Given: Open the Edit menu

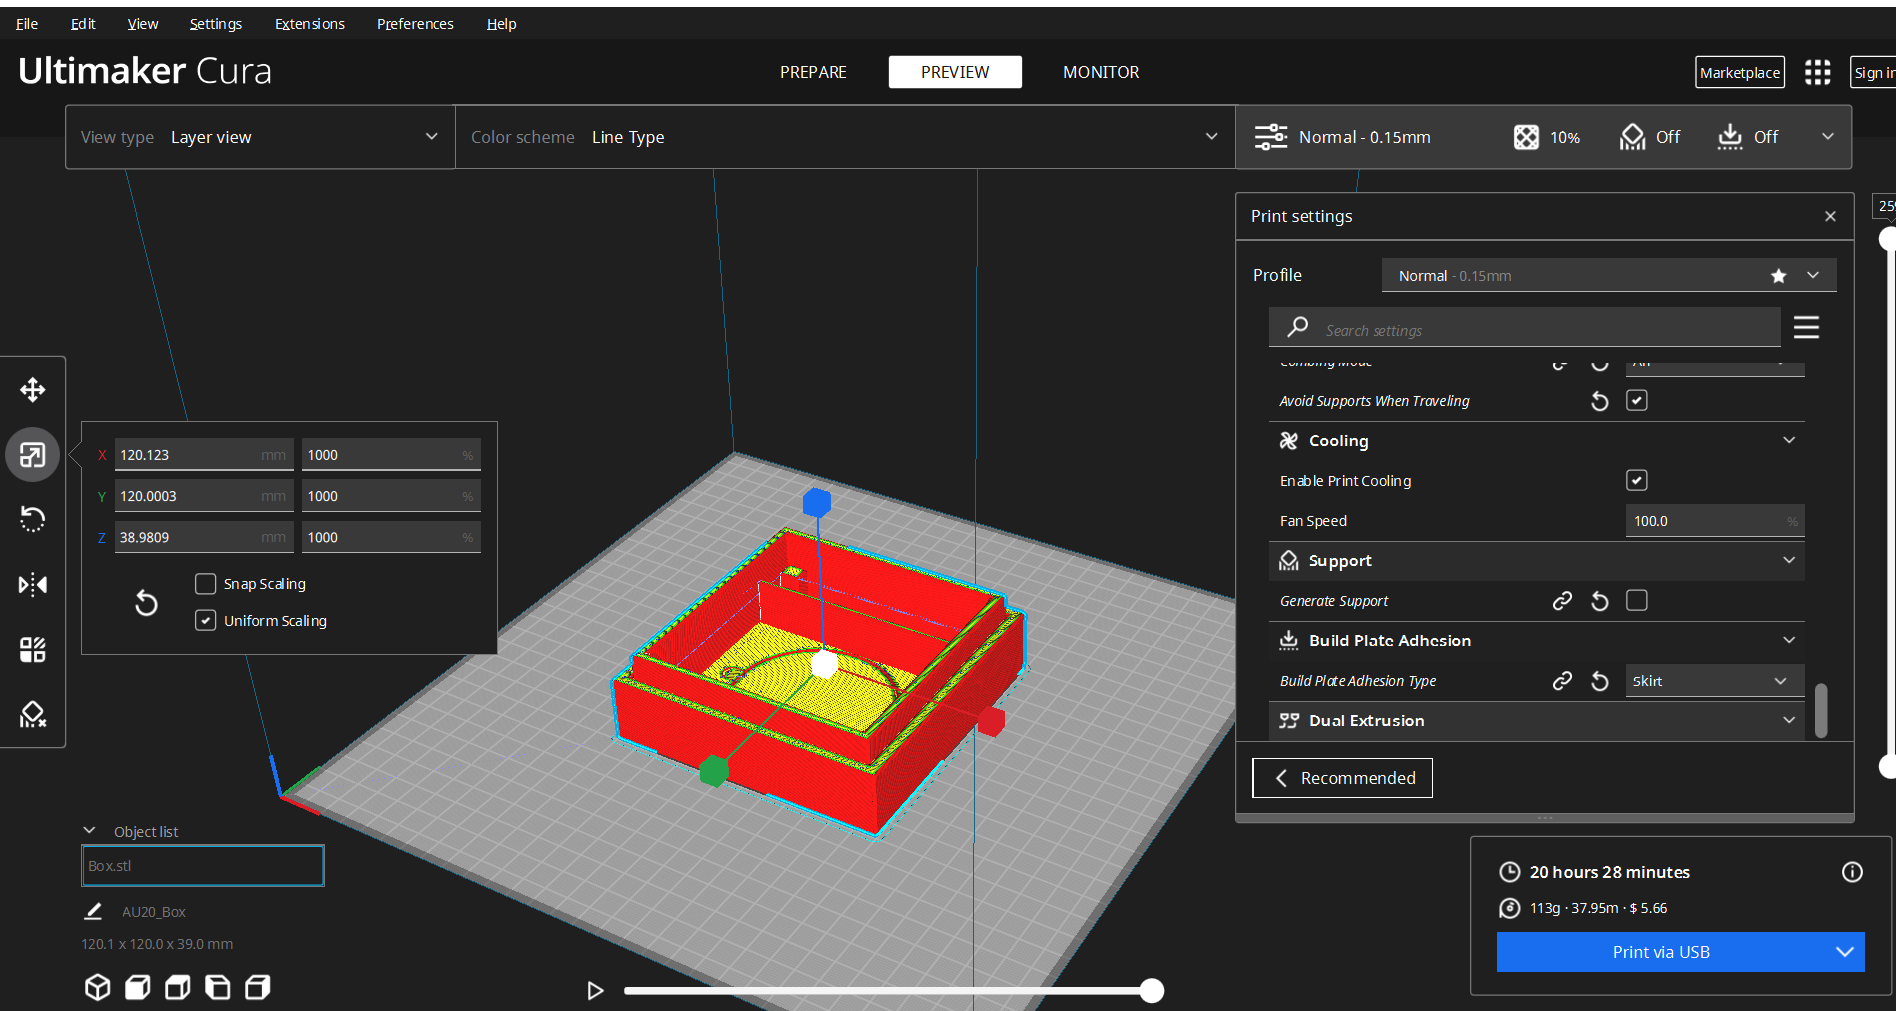Looking at the screenshot, I should (x=83, y=24).
